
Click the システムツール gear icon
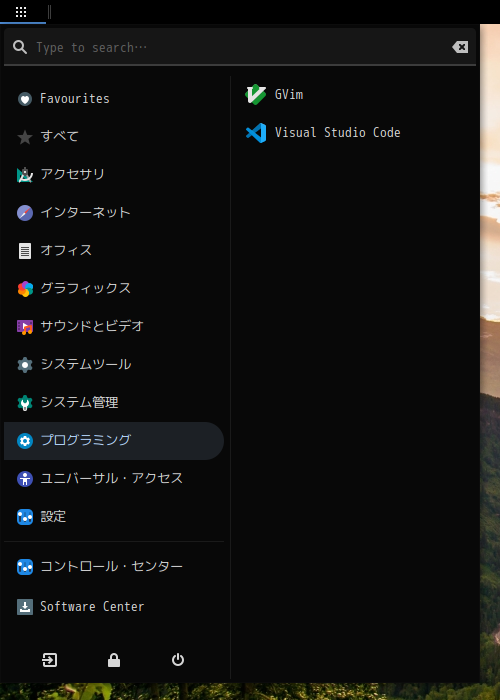[x=25, y=365]
